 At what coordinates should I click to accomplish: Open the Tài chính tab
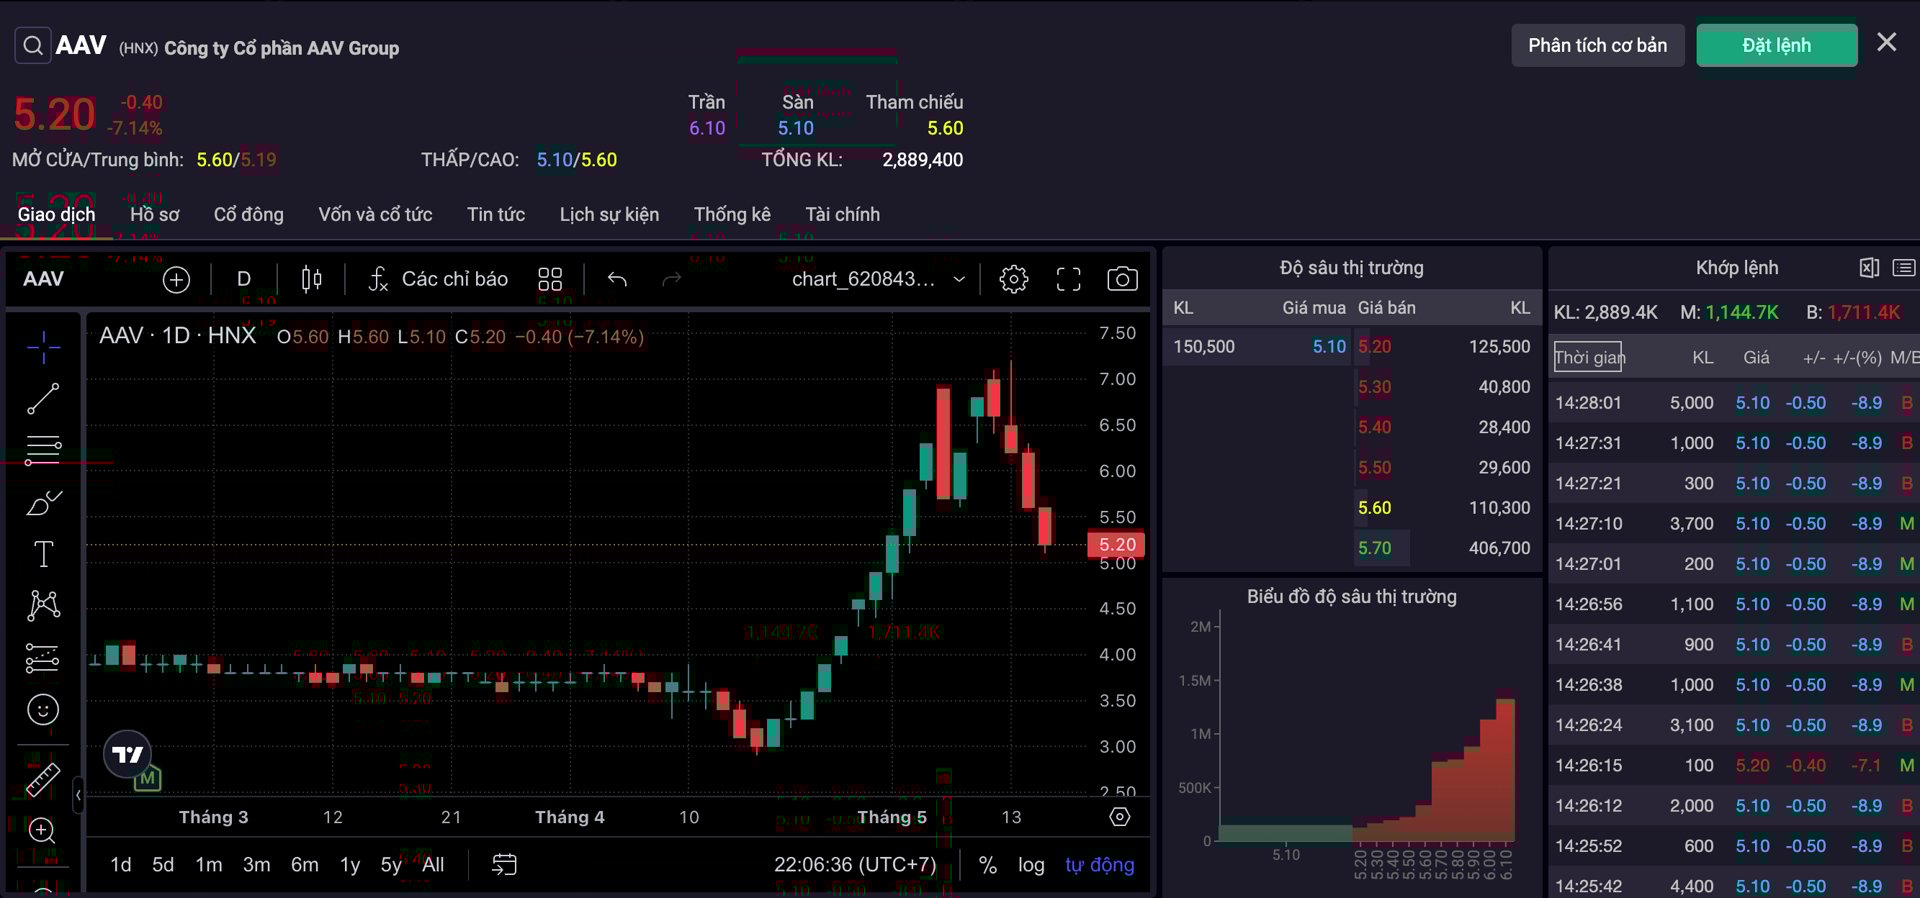(842, 215)
